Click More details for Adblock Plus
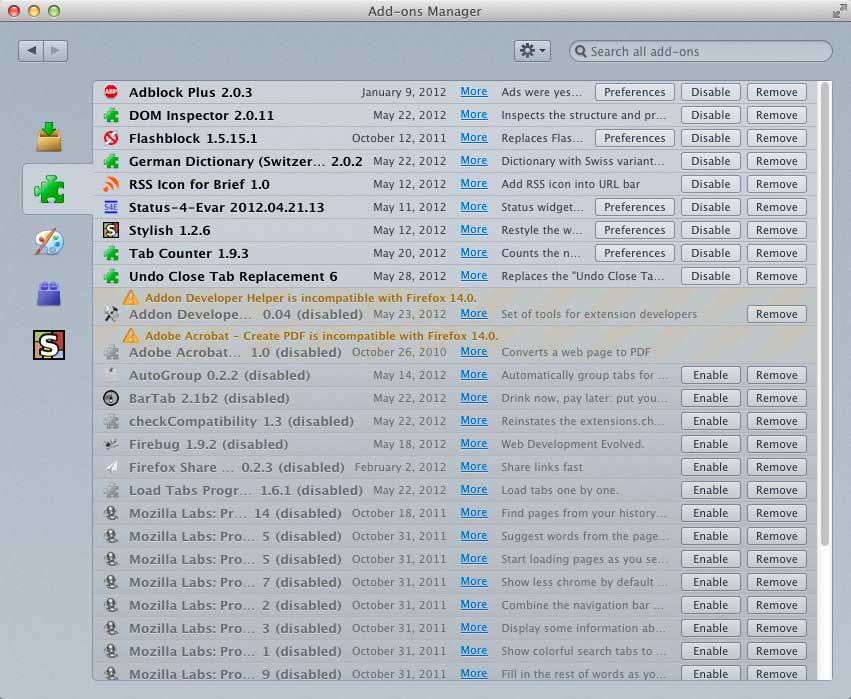This screenshot has width=851, height=699. click(x=473, y=91)
